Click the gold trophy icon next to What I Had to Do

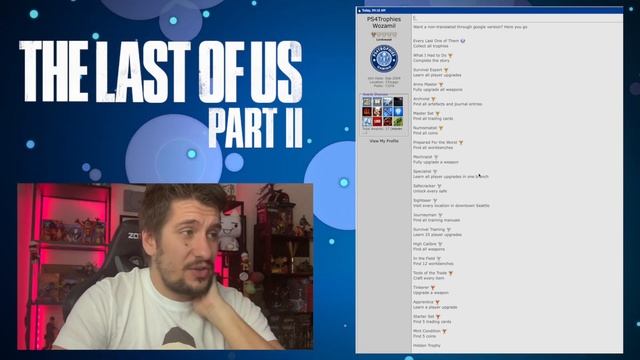pyautogui.click(x=451, y=55)
